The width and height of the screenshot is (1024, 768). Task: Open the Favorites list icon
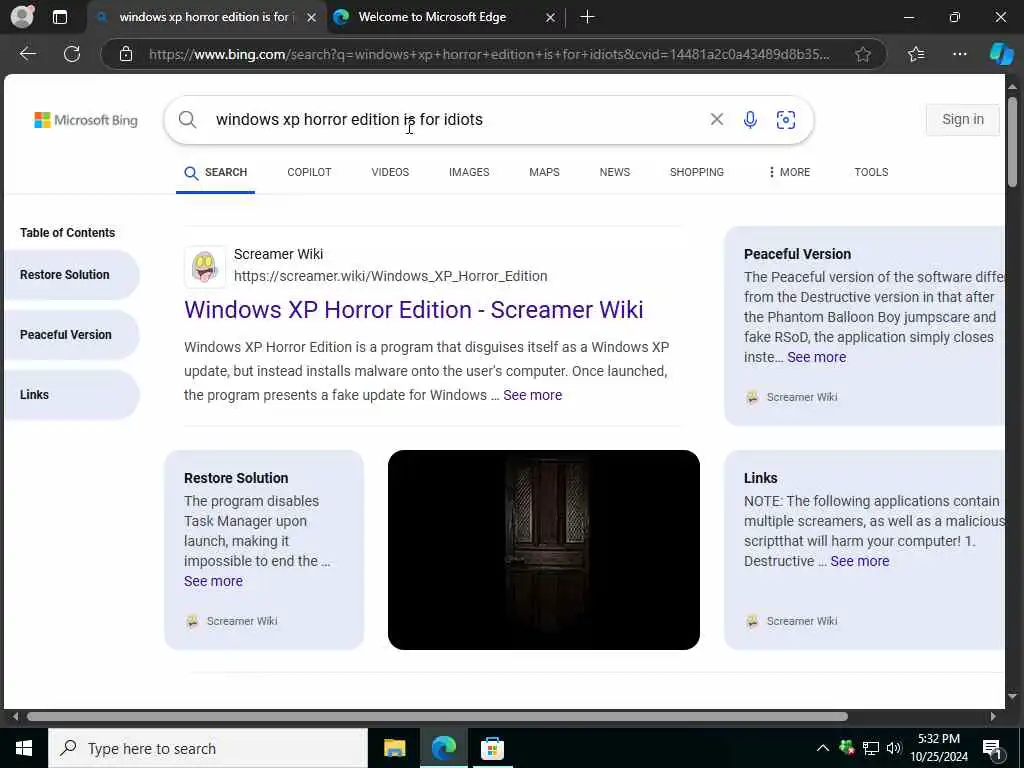point(916,54)
